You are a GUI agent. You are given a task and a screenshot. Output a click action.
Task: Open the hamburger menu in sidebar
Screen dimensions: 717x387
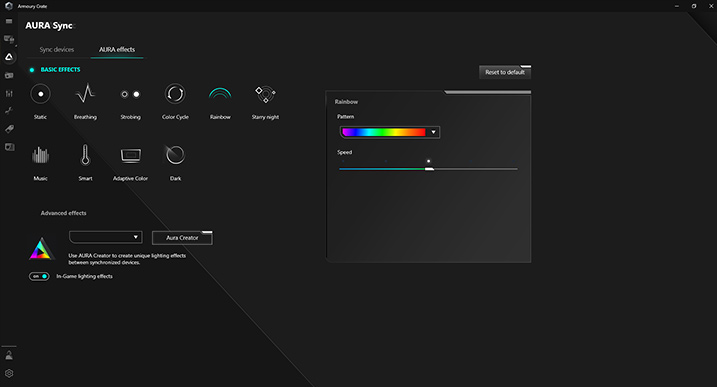9,21
